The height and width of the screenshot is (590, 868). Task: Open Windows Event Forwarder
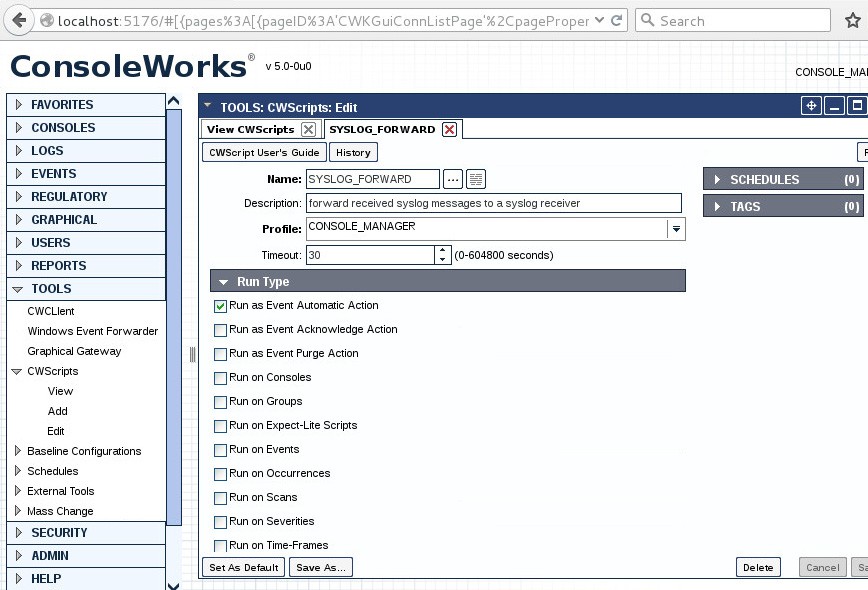tap(92, 331)
